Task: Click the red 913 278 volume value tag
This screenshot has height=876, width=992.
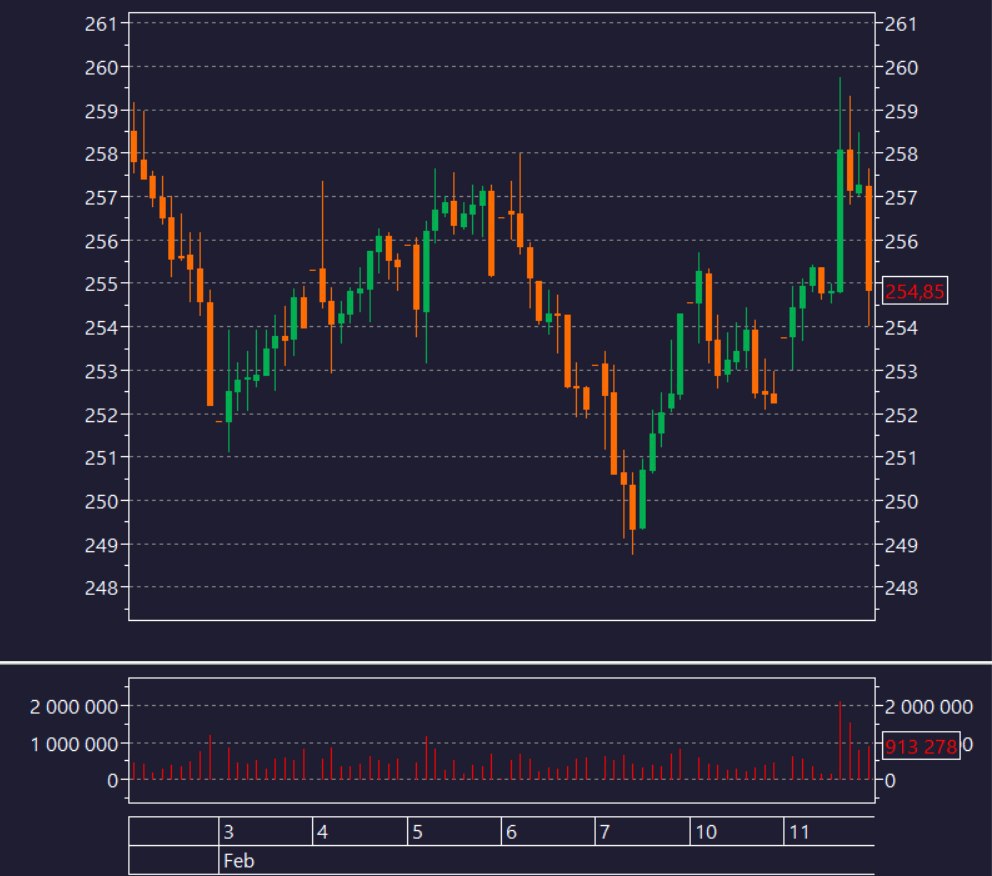Action: (x=921, y=746)
